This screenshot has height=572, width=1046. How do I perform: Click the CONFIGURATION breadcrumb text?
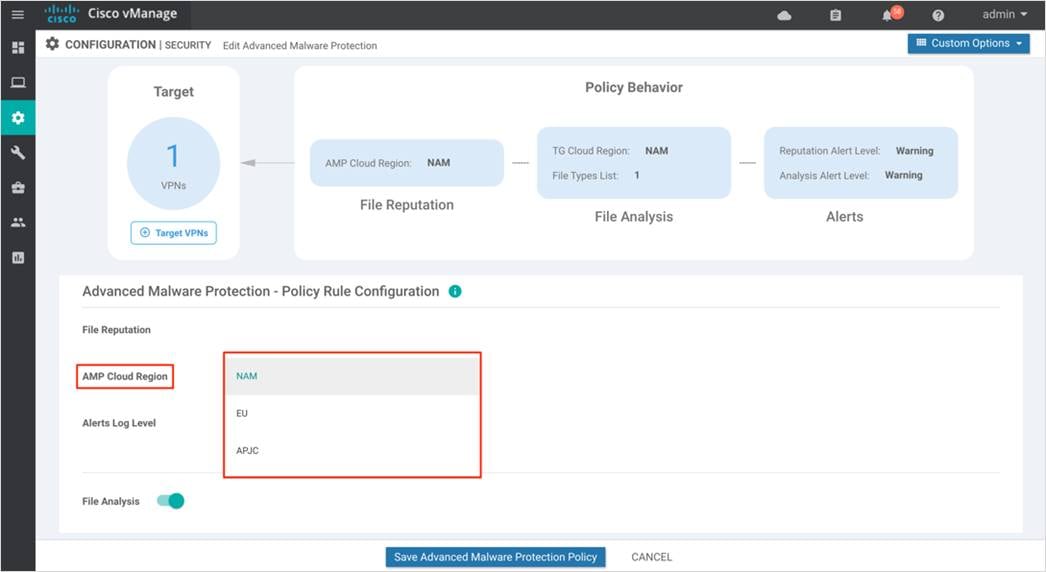110,45
